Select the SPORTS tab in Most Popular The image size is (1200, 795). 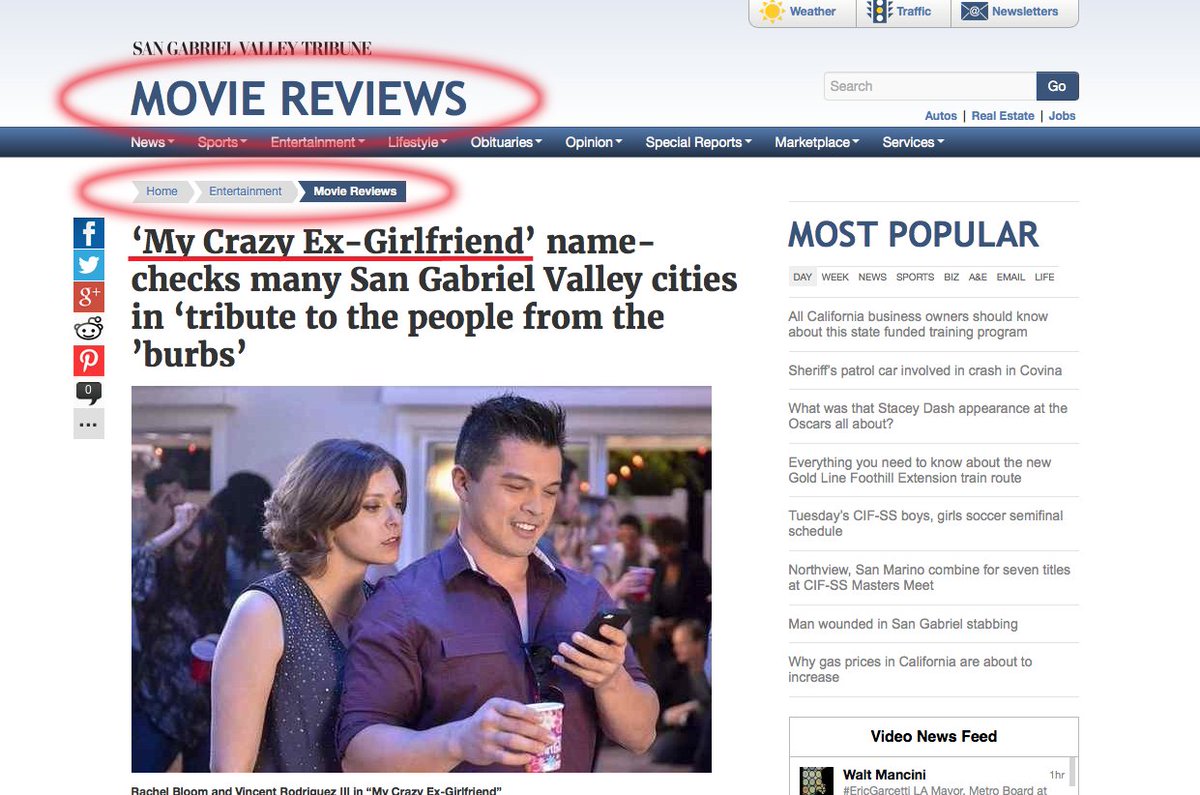coord(915,277)
